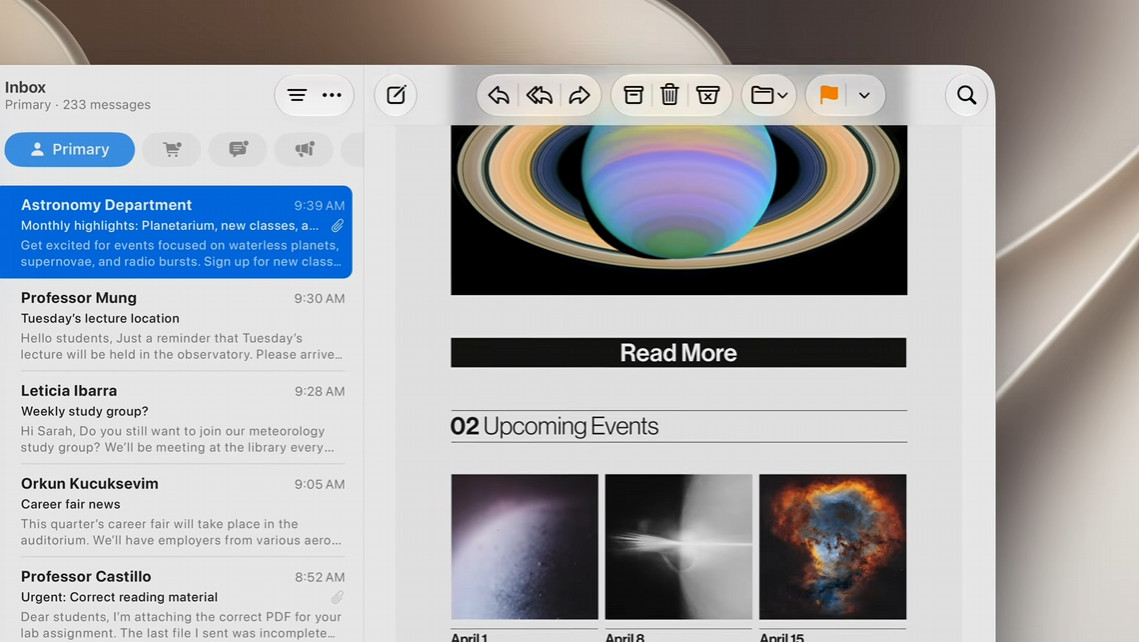1139x642 pixels.
Task: Expand the flag color chevron
Action: point(864,95)
